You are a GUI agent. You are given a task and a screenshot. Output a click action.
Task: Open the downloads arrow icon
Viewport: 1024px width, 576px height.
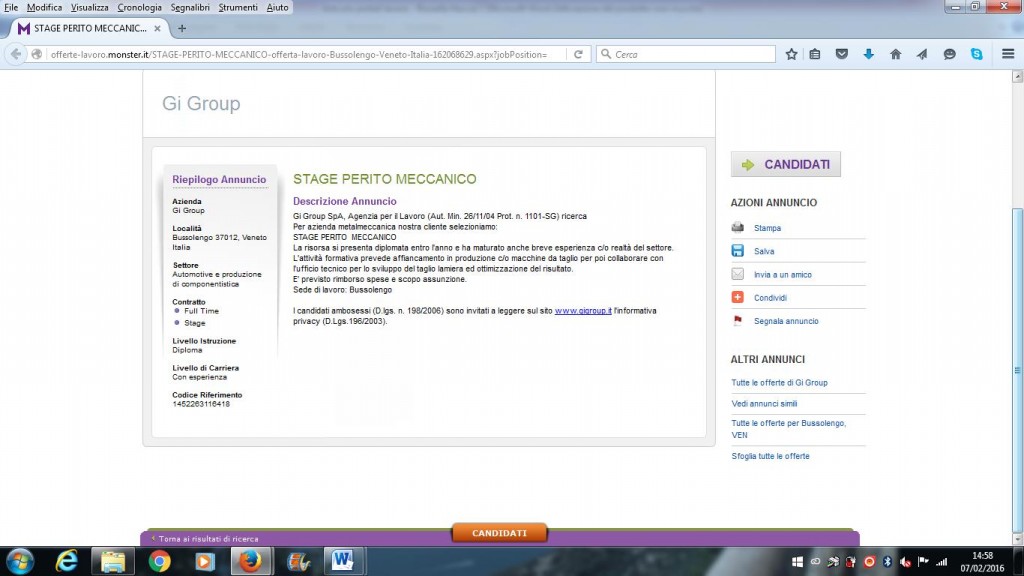[x=869, y=54]
